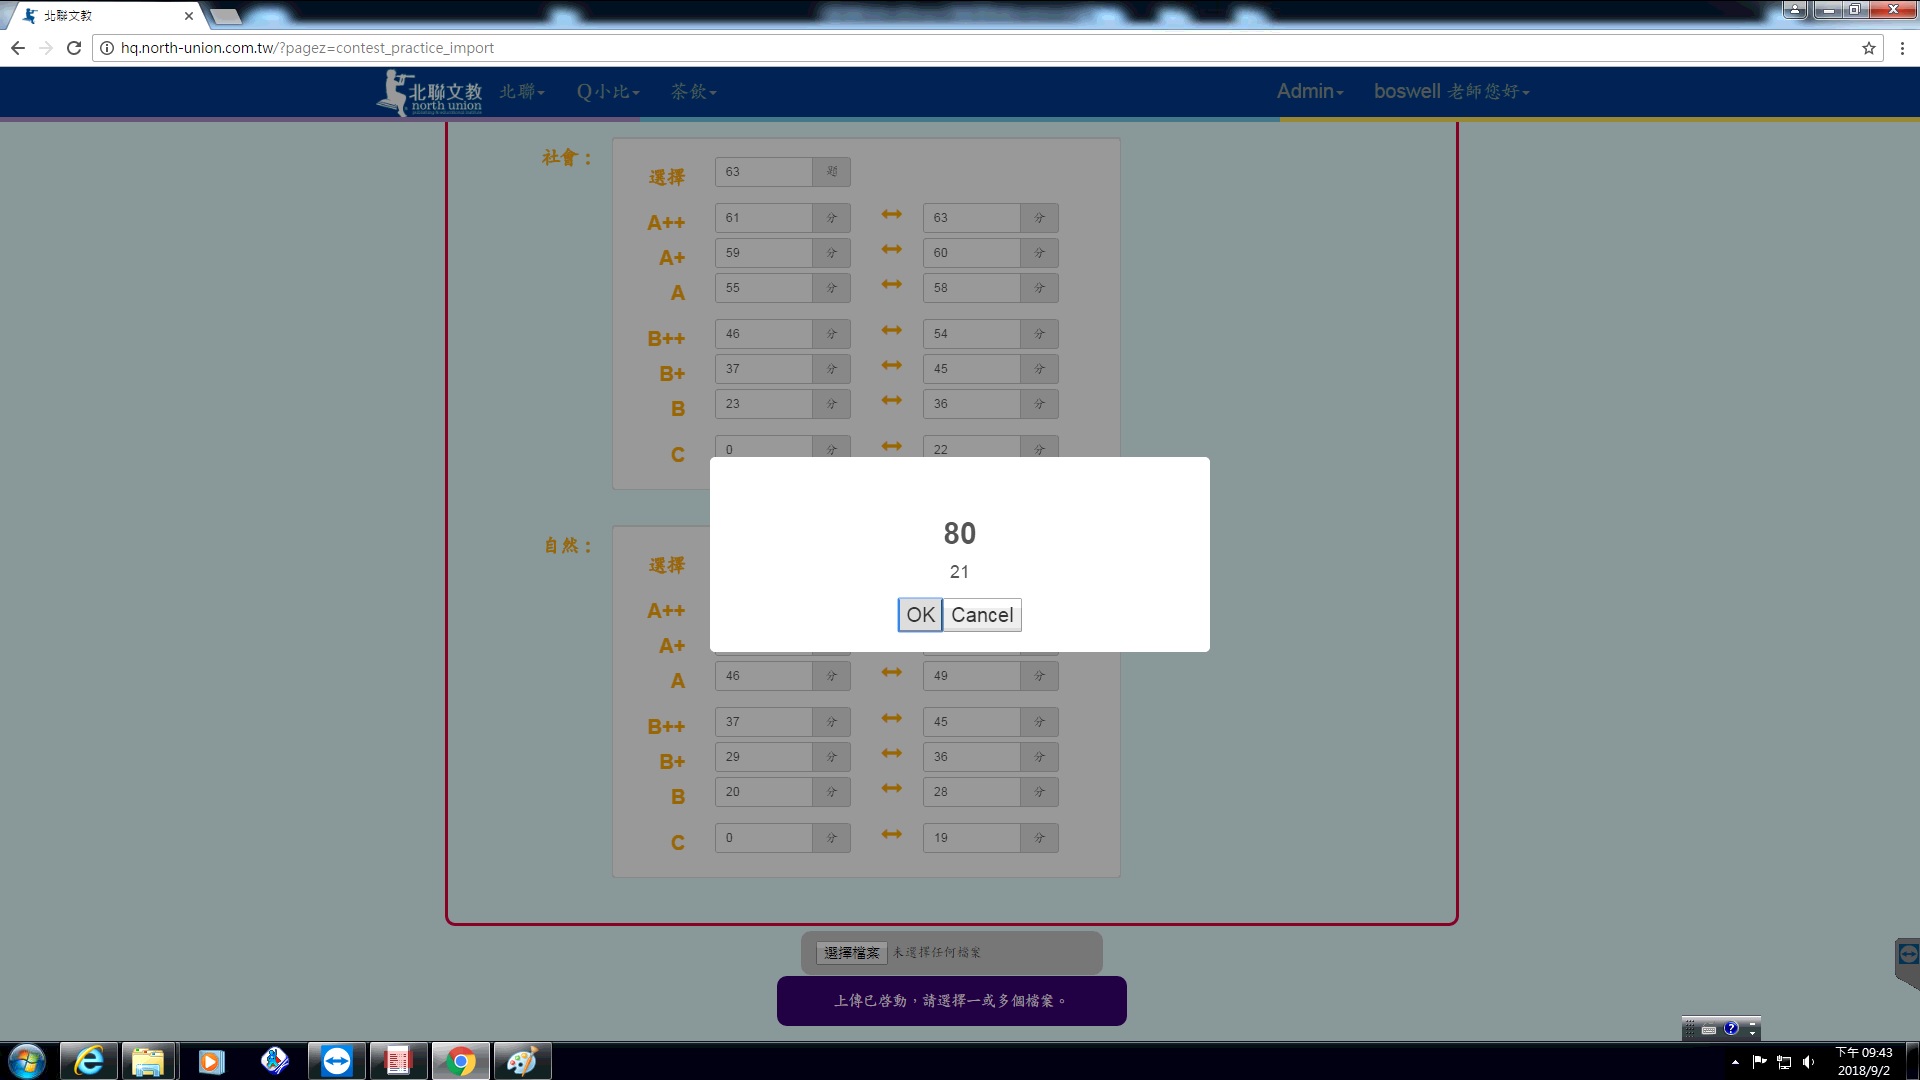Viewport: 1920px width, 1080px height.
Task: Expand the 茶飲 dropdown menu
Action: pyautogui.click(x=693, y=92)
